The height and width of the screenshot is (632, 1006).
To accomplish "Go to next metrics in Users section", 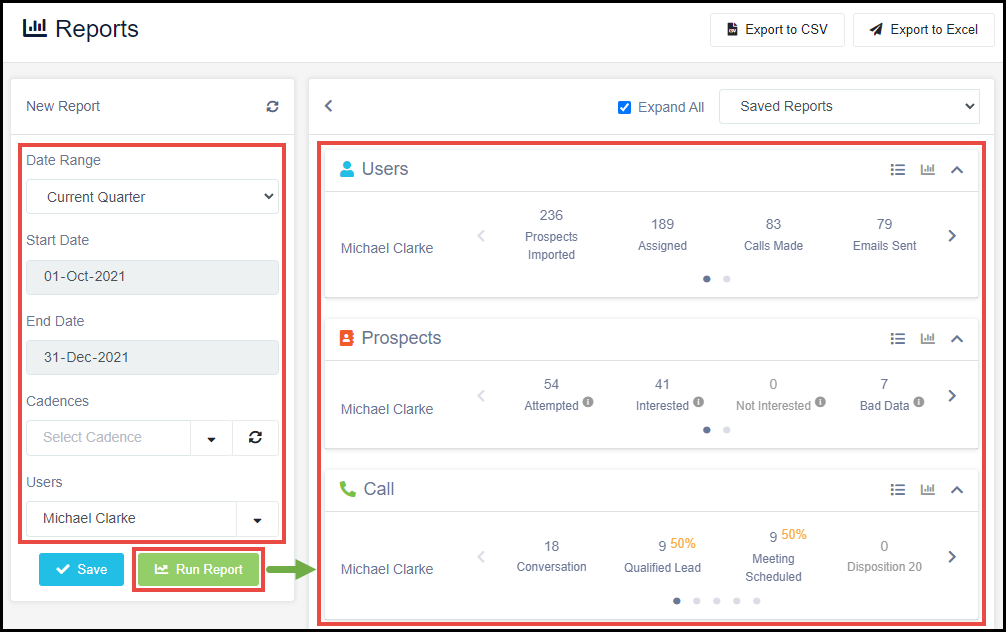I will coord(952,236).
